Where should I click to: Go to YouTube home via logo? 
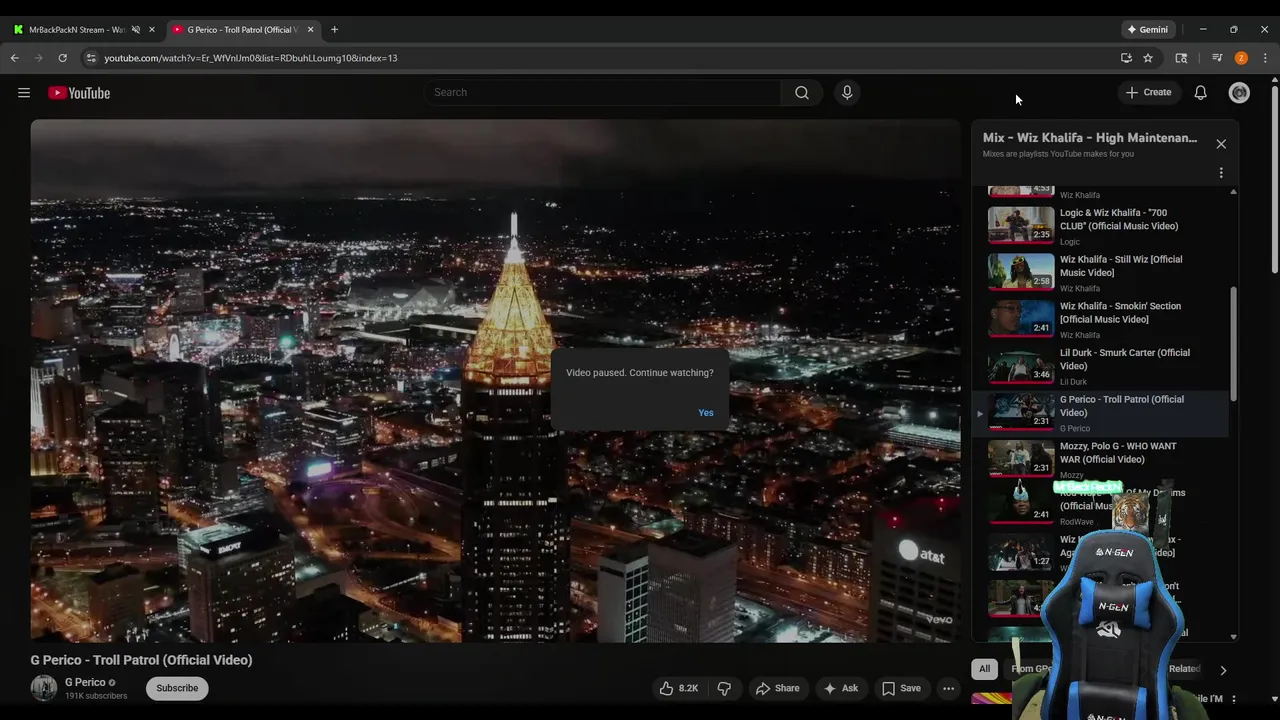[x=79, y=93]
